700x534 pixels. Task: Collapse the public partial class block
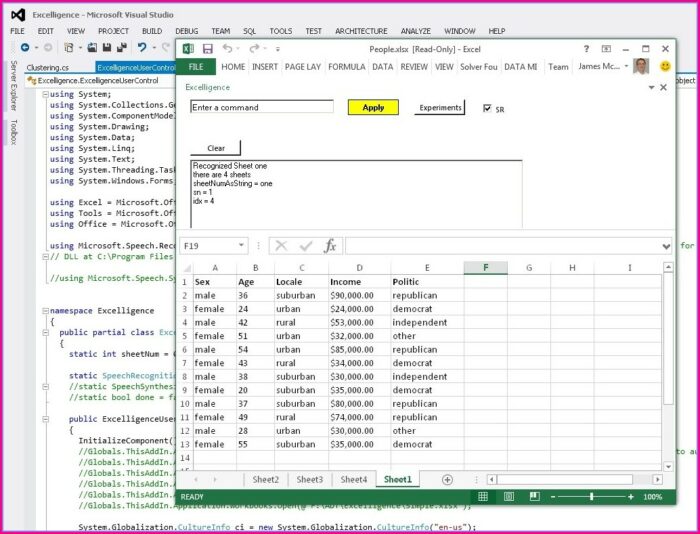(x=45, y=332)
